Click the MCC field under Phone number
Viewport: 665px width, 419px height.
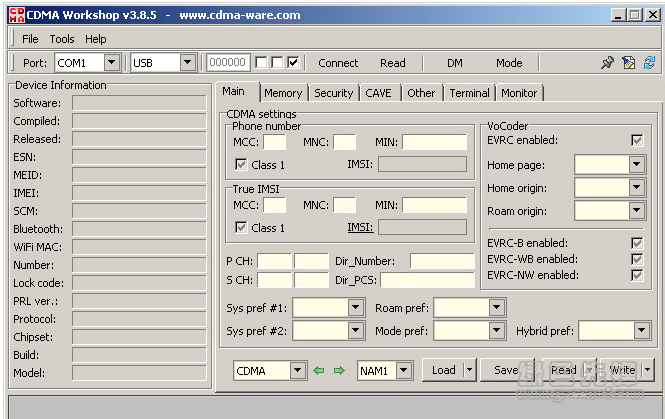(274, 142)
